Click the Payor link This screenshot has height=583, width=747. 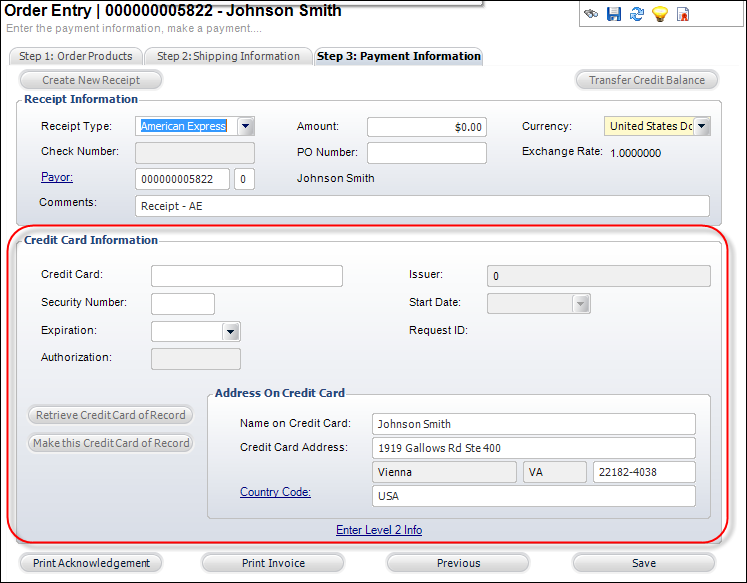point(57,177)
